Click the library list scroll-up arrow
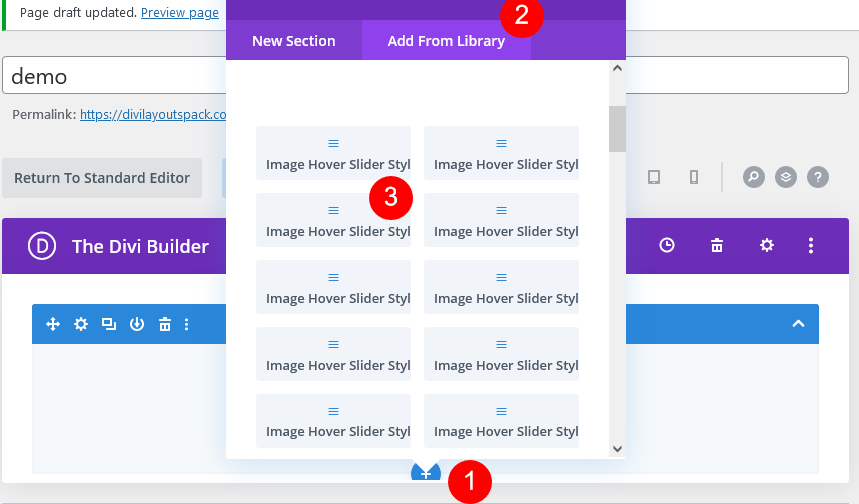 617,68
